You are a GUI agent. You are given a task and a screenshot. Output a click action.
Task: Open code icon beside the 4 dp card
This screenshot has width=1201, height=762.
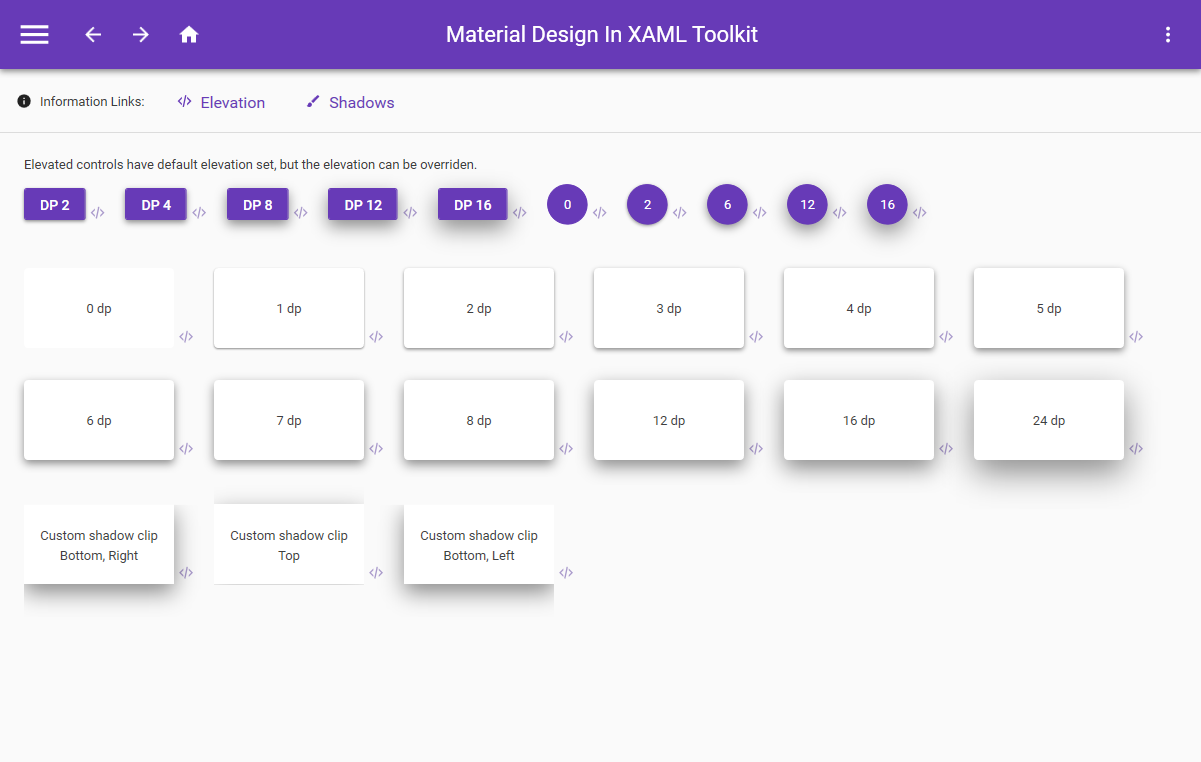click(946, 337)
